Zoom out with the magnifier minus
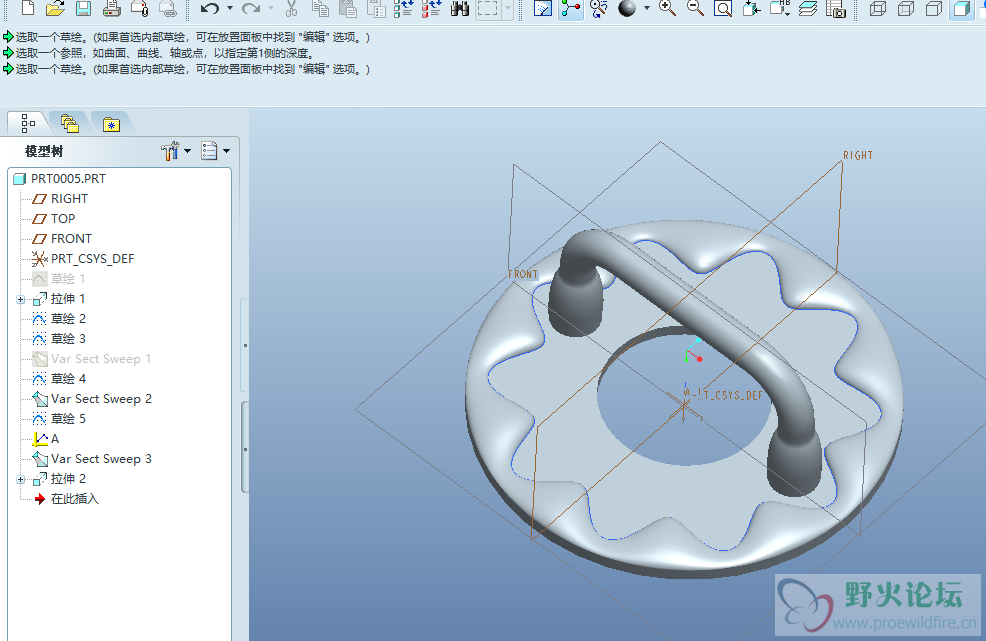 coord(695,8)
